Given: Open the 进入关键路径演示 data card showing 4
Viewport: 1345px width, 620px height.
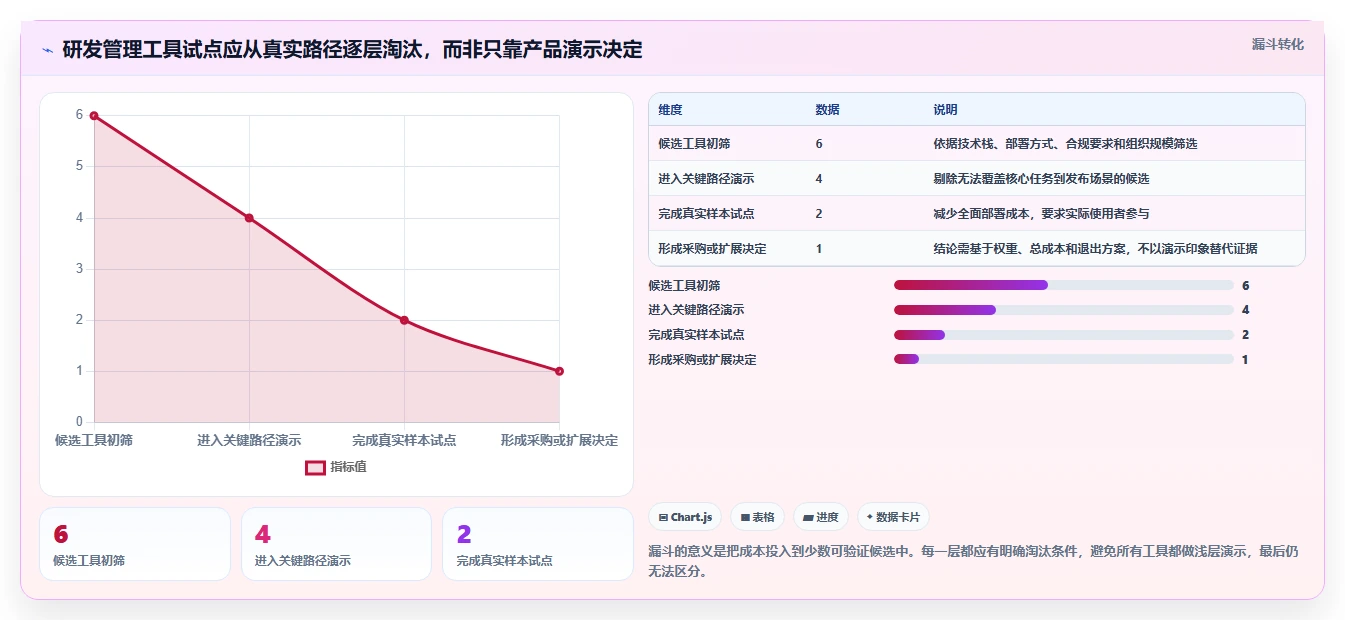Looking at the screenshot, I should coord(336,544).
